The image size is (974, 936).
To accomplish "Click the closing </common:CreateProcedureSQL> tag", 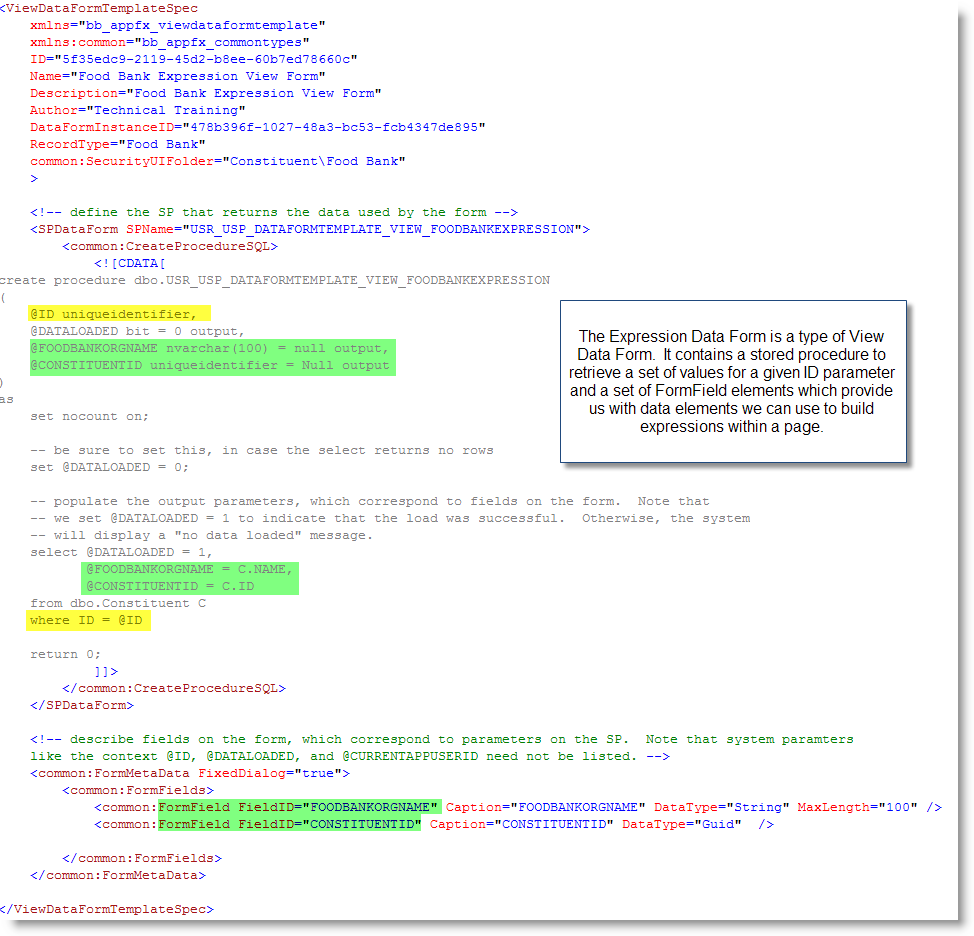I will point(174,688).
